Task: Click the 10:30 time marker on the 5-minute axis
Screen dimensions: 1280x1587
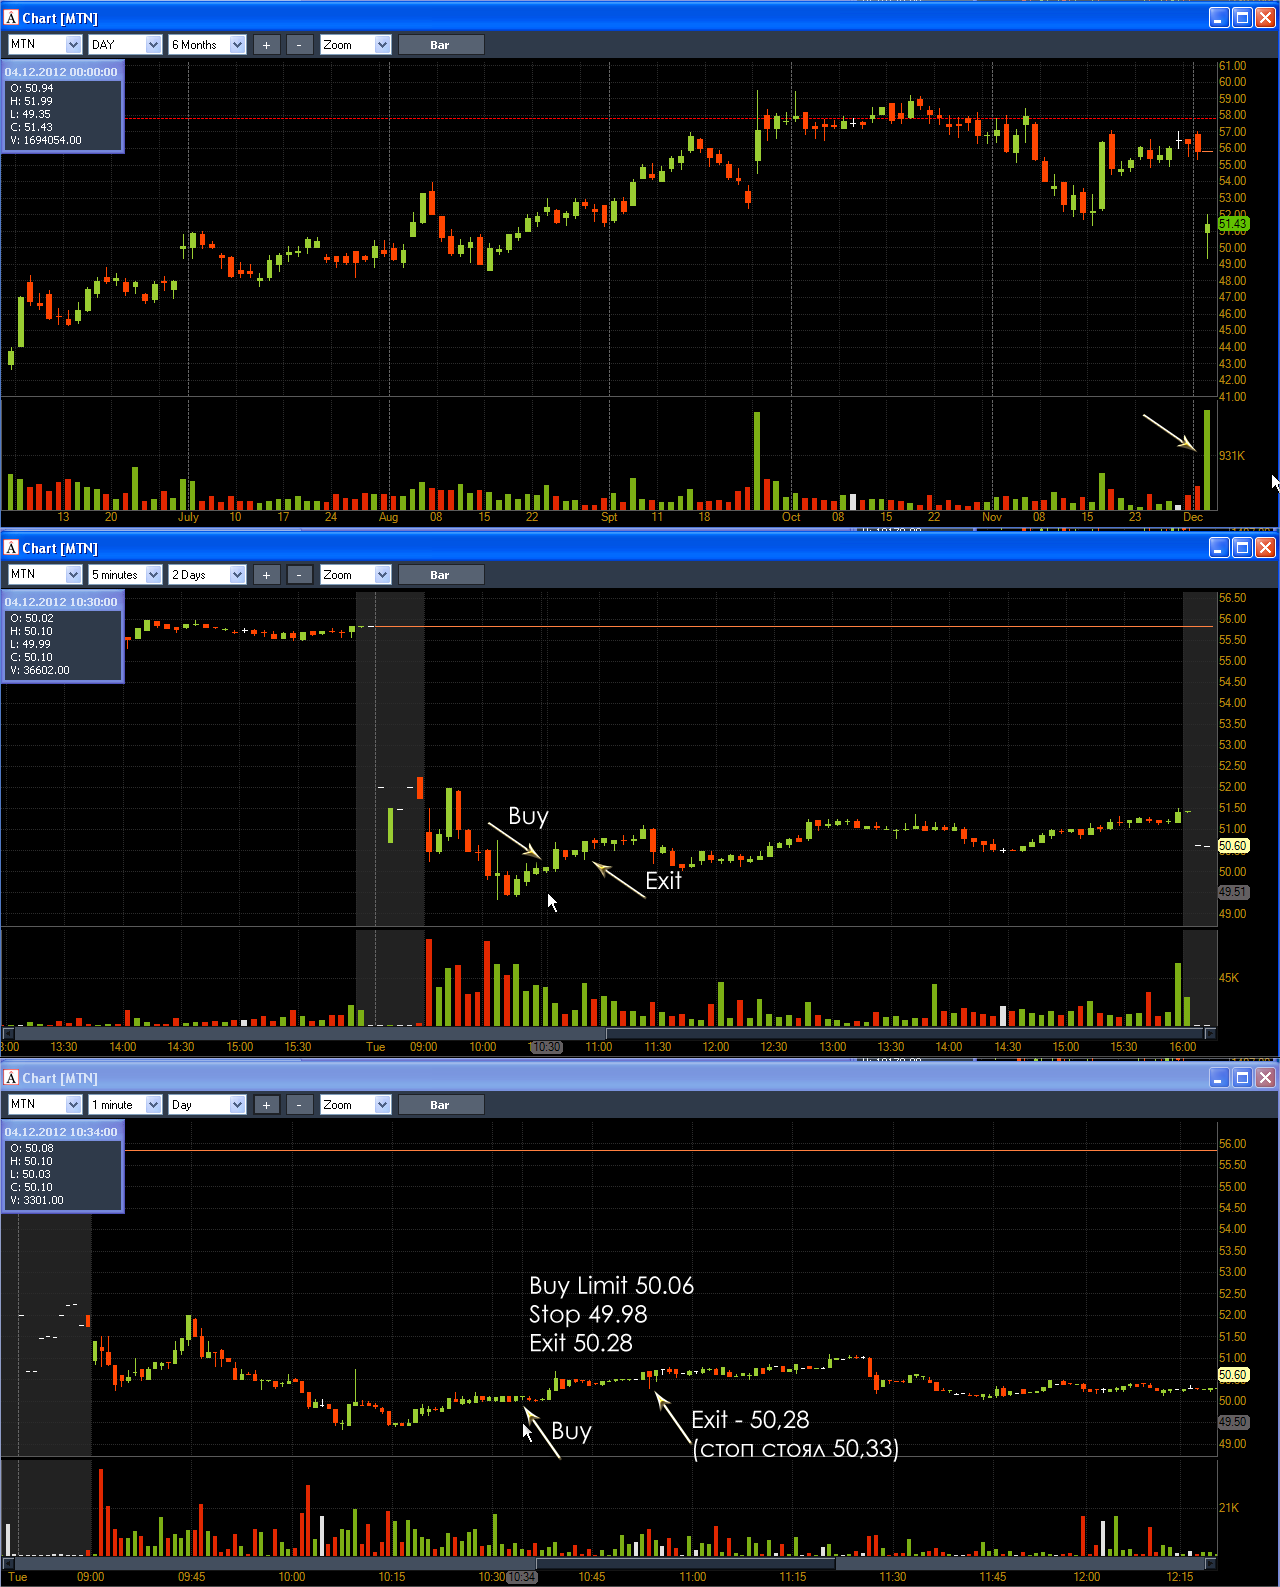Action: click(x=546, y=1047)
